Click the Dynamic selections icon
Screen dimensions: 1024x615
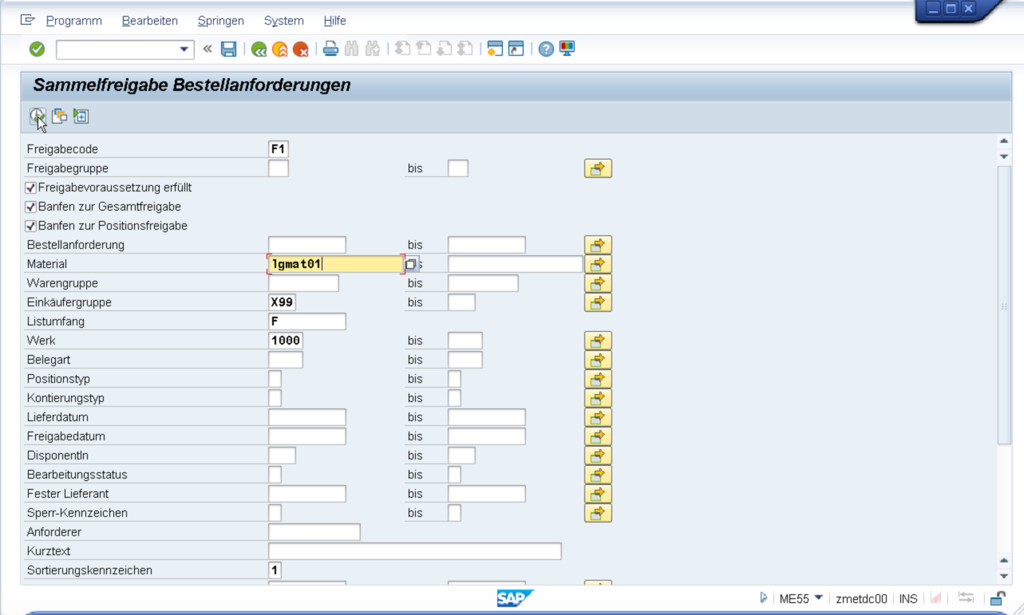point(81,116)
